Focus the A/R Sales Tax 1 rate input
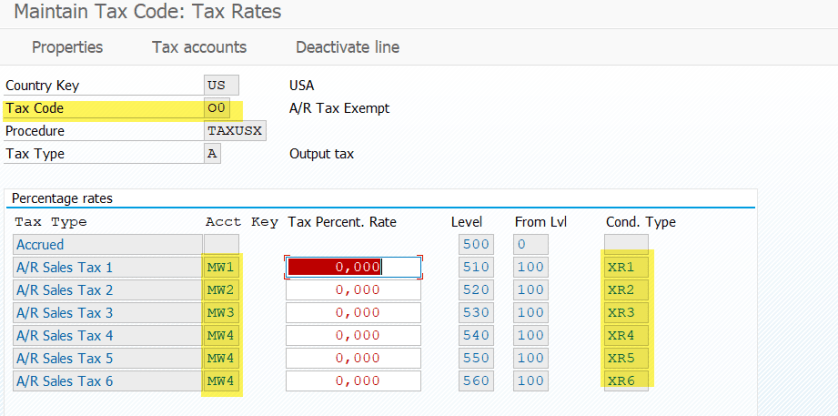 (x=354, y=267)
